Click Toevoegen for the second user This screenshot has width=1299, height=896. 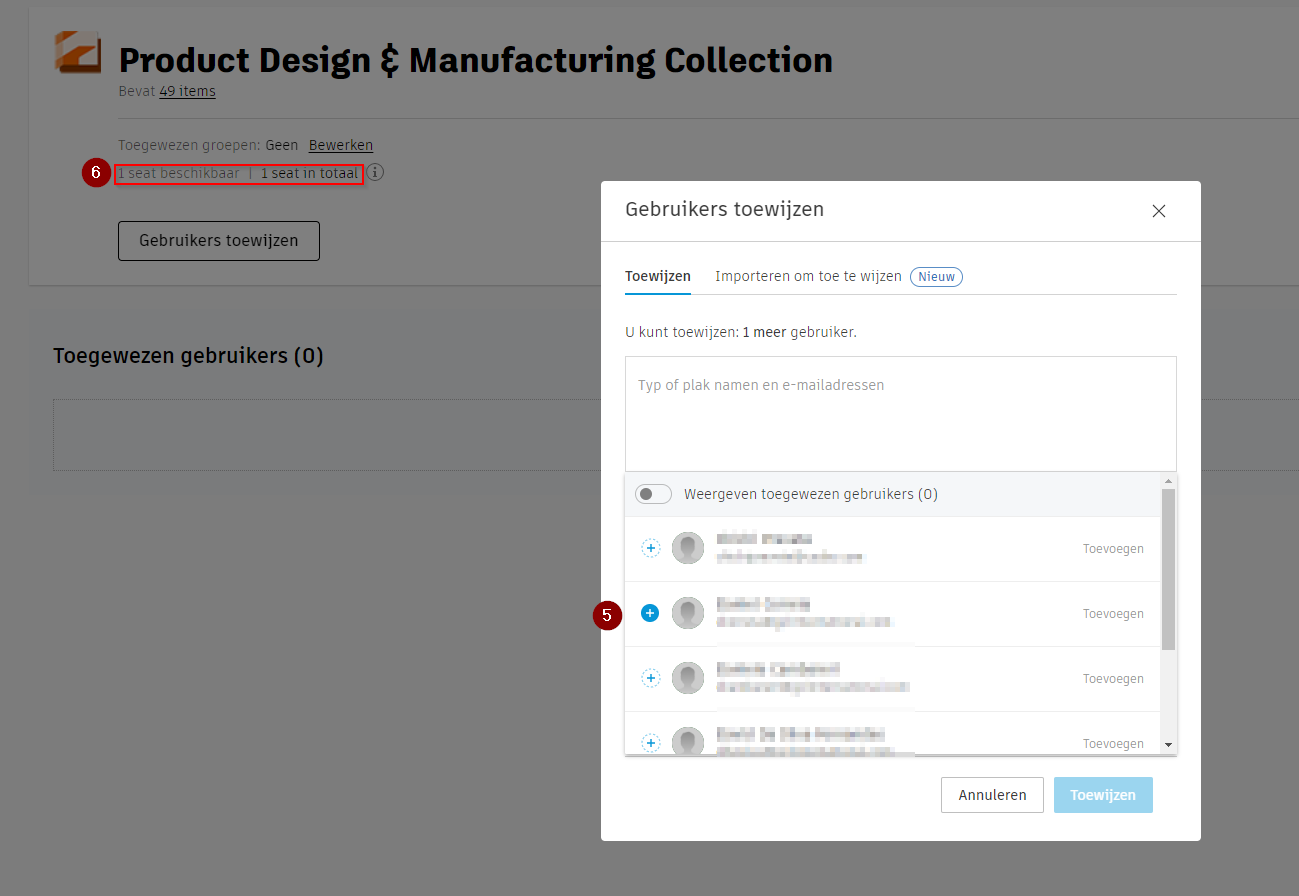click(1113, 613)
